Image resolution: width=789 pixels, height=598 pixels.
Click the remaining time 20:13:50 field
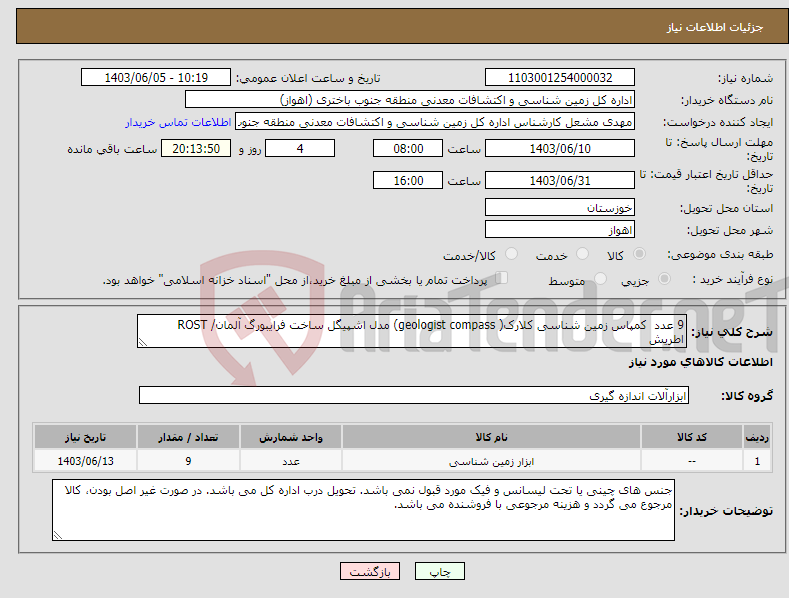coord(196,148)
